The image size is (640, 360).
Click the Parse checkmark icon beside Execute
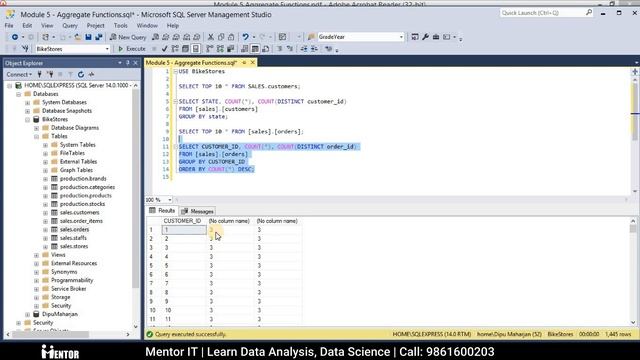tap(164, 49)
